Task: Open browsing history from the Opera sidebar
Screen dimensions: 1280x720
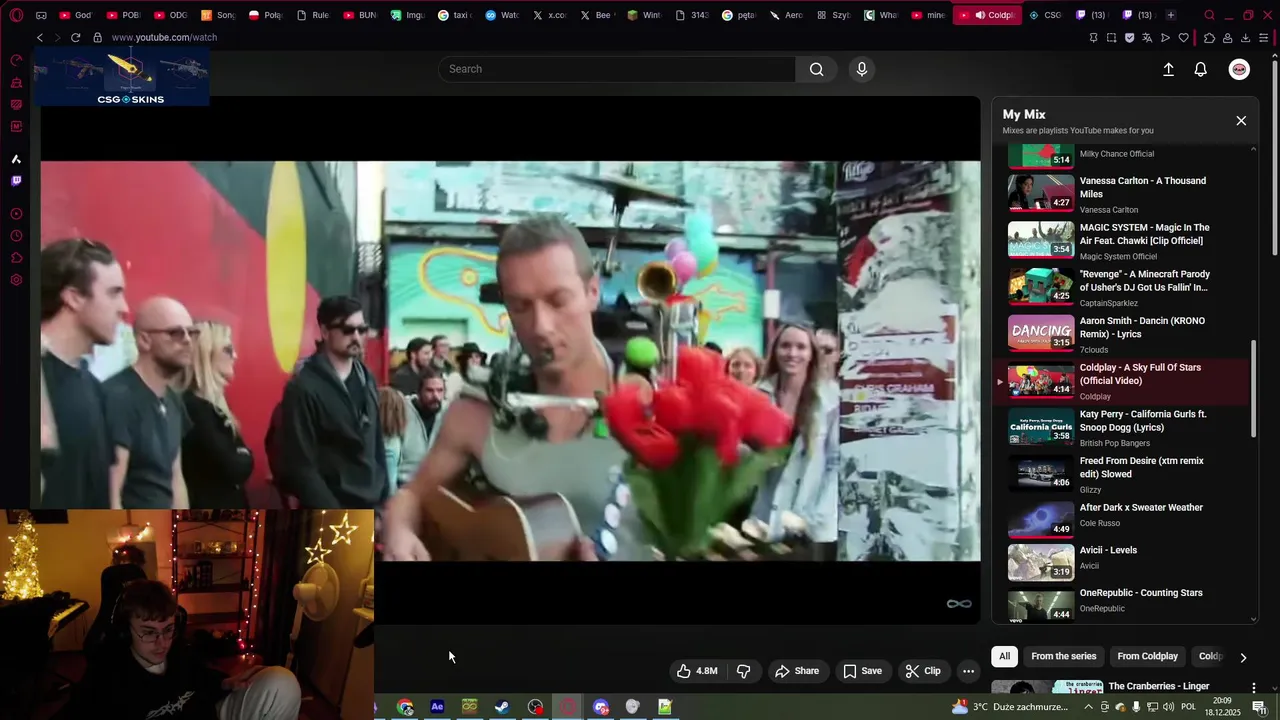Action: [16, 236]
